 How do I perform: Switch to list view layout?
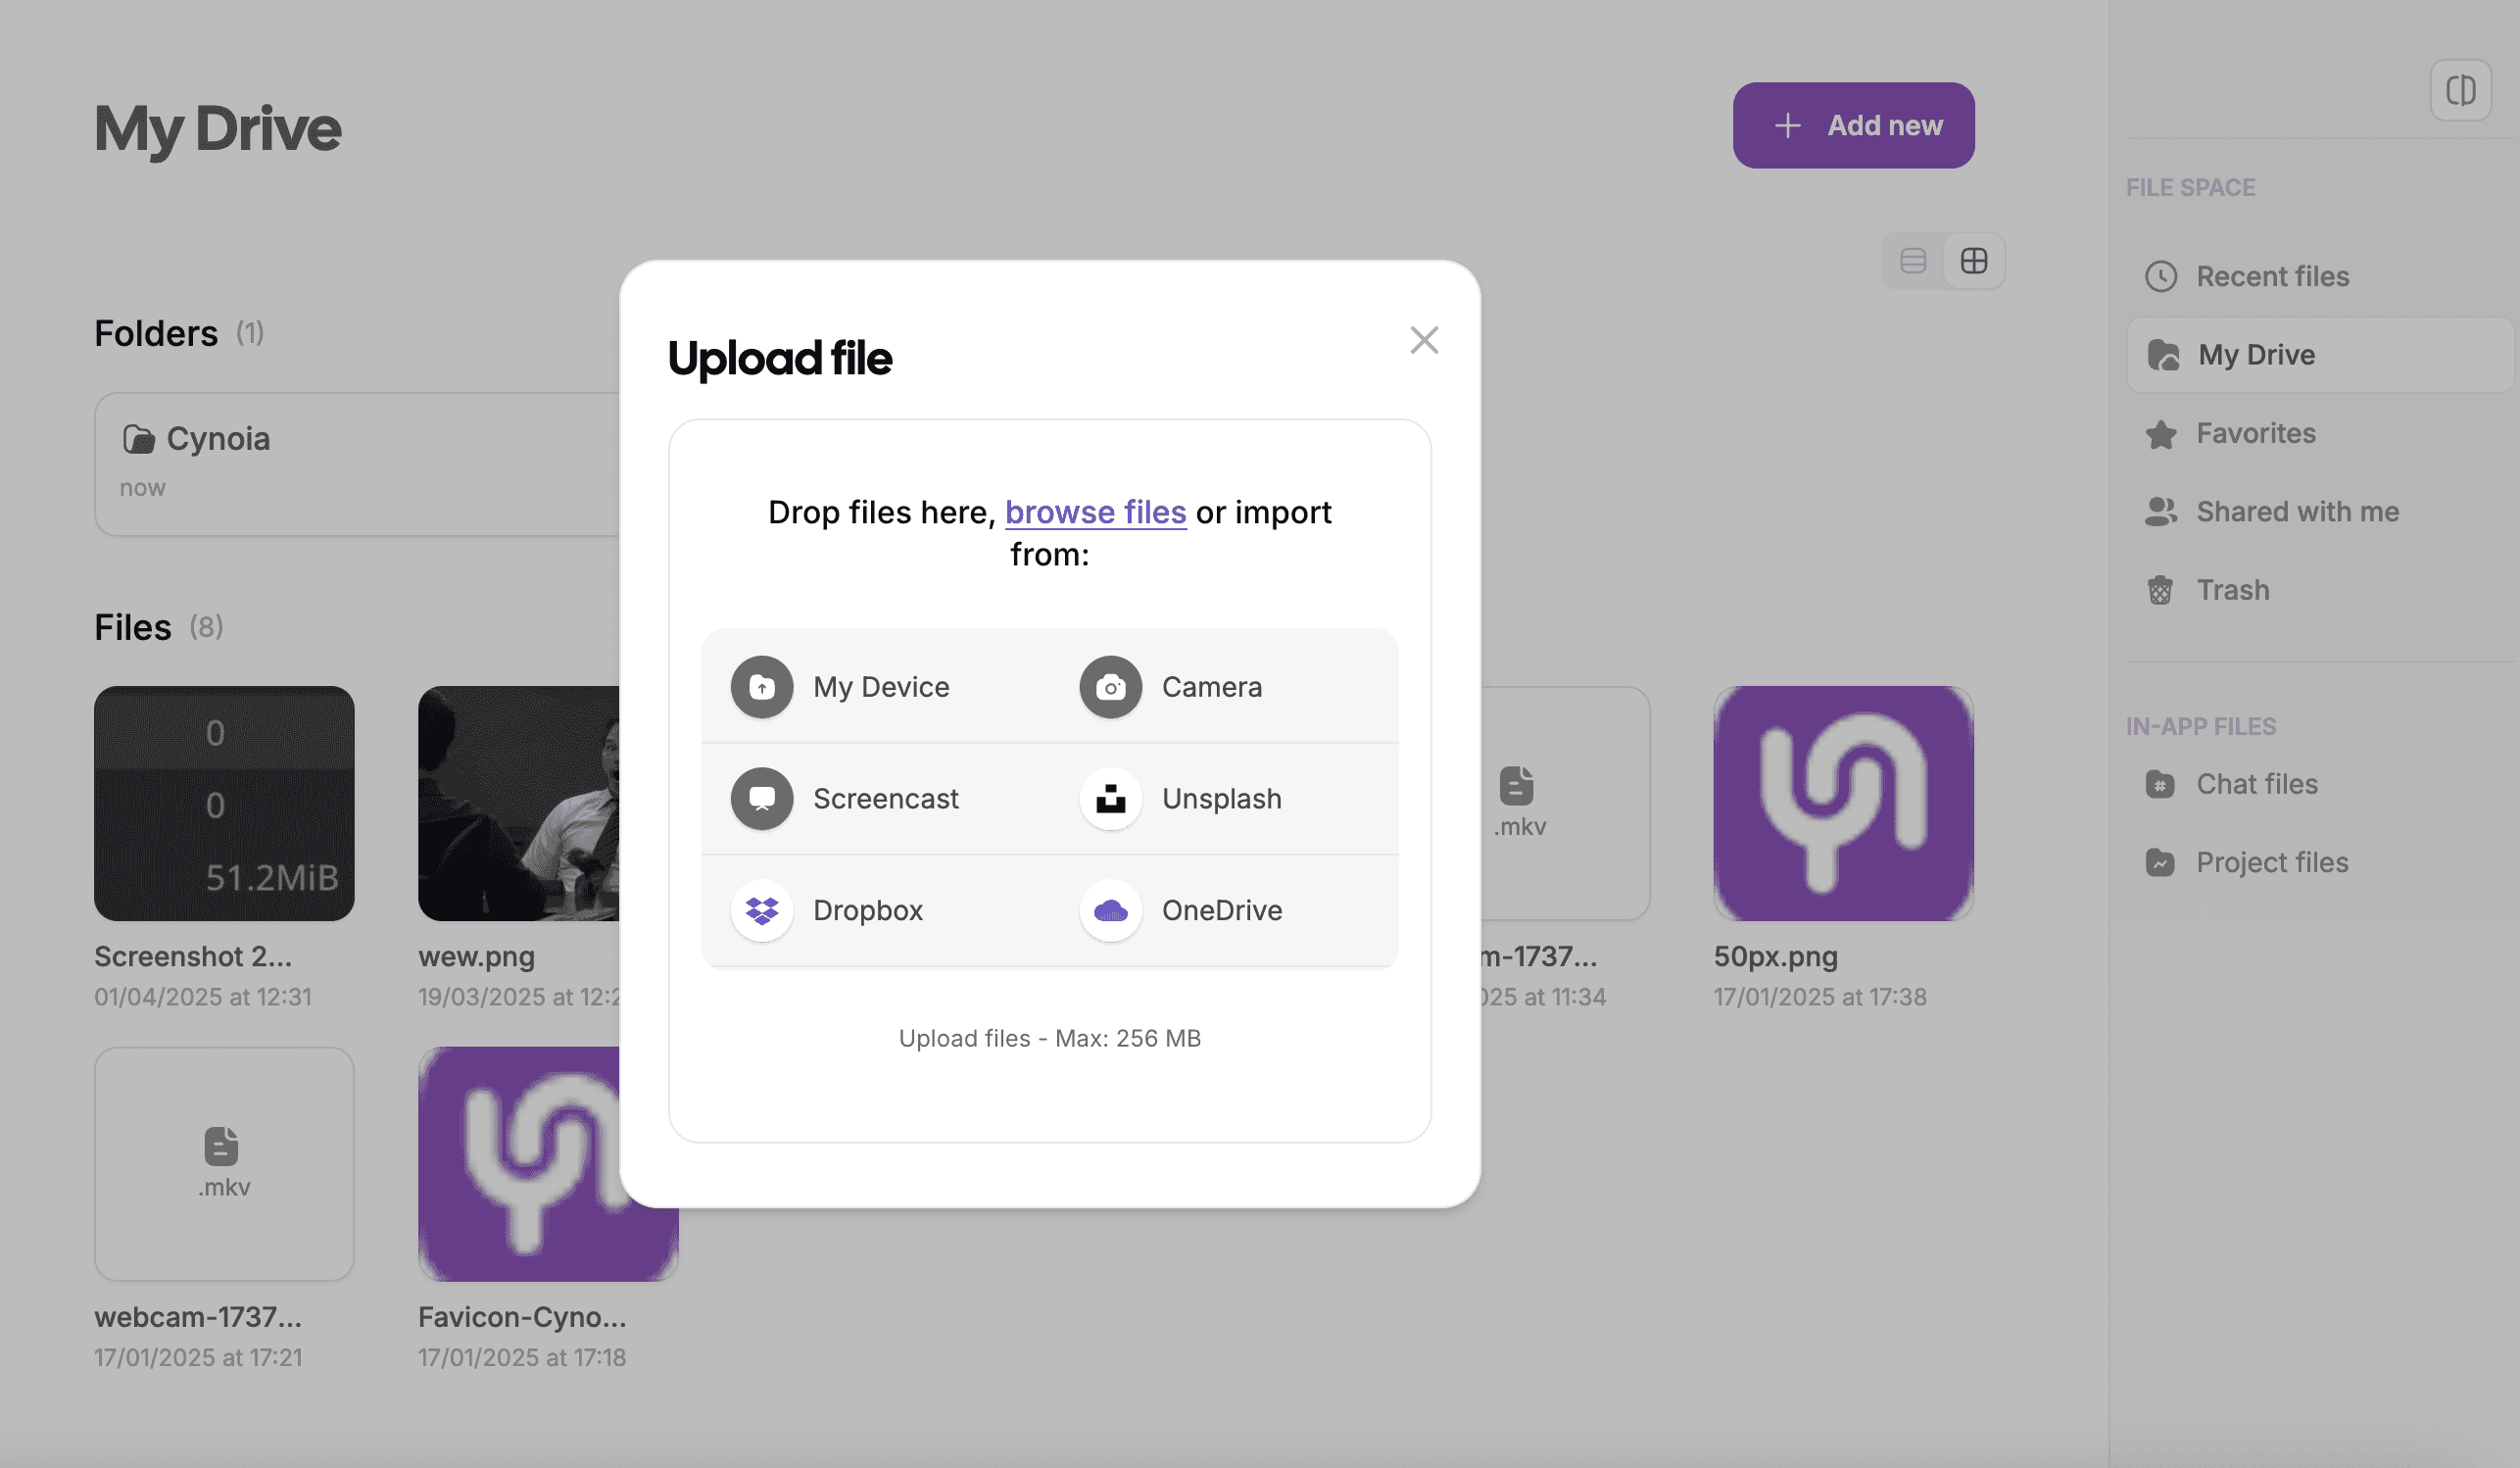[x=1912, y=261]
